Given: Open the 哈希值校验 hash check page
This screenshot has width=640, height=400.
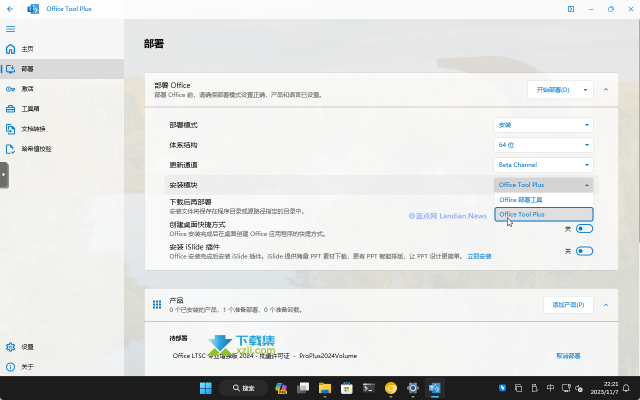Looking at the screenshot, I should 62,149.
